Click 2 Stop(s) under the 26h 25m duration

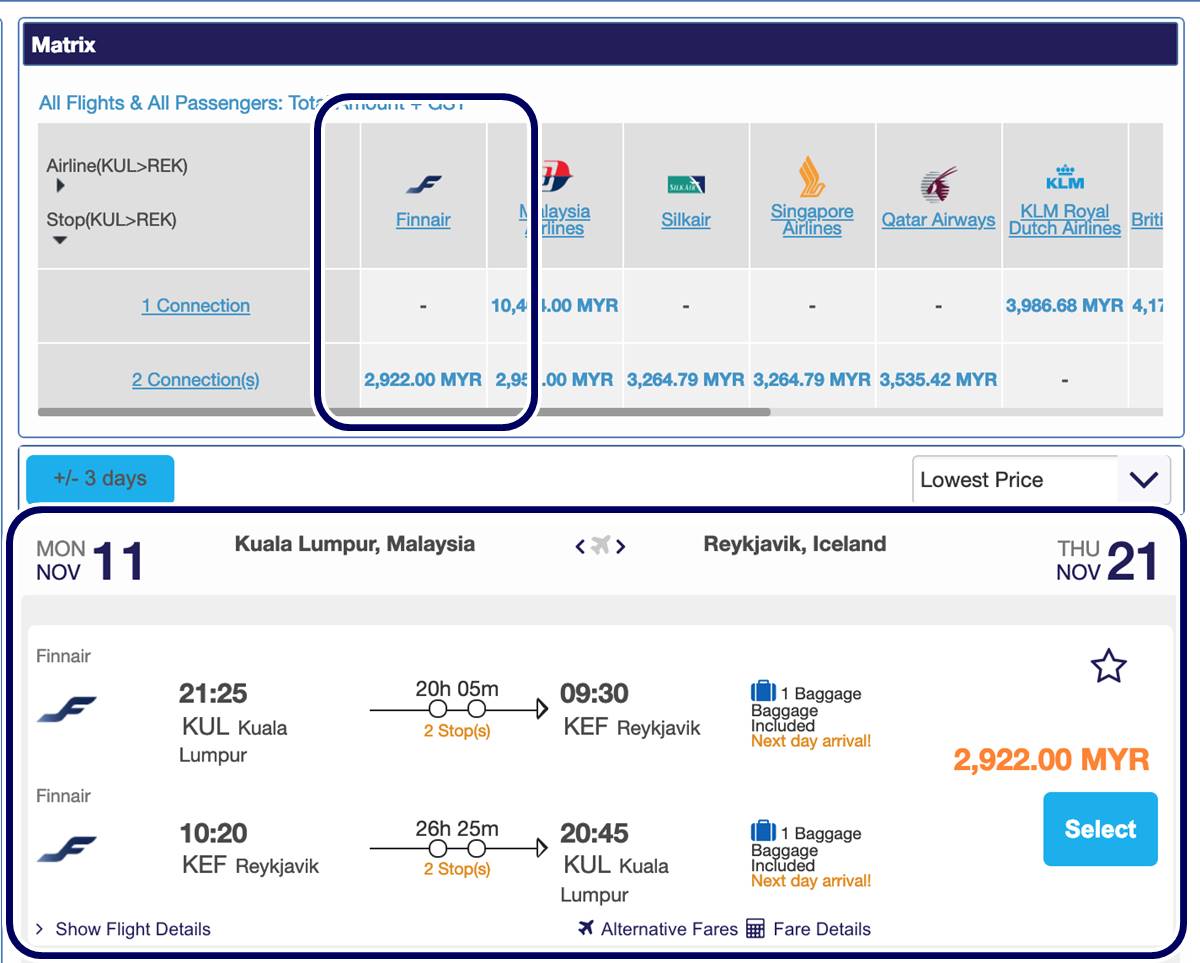[457, 869]
